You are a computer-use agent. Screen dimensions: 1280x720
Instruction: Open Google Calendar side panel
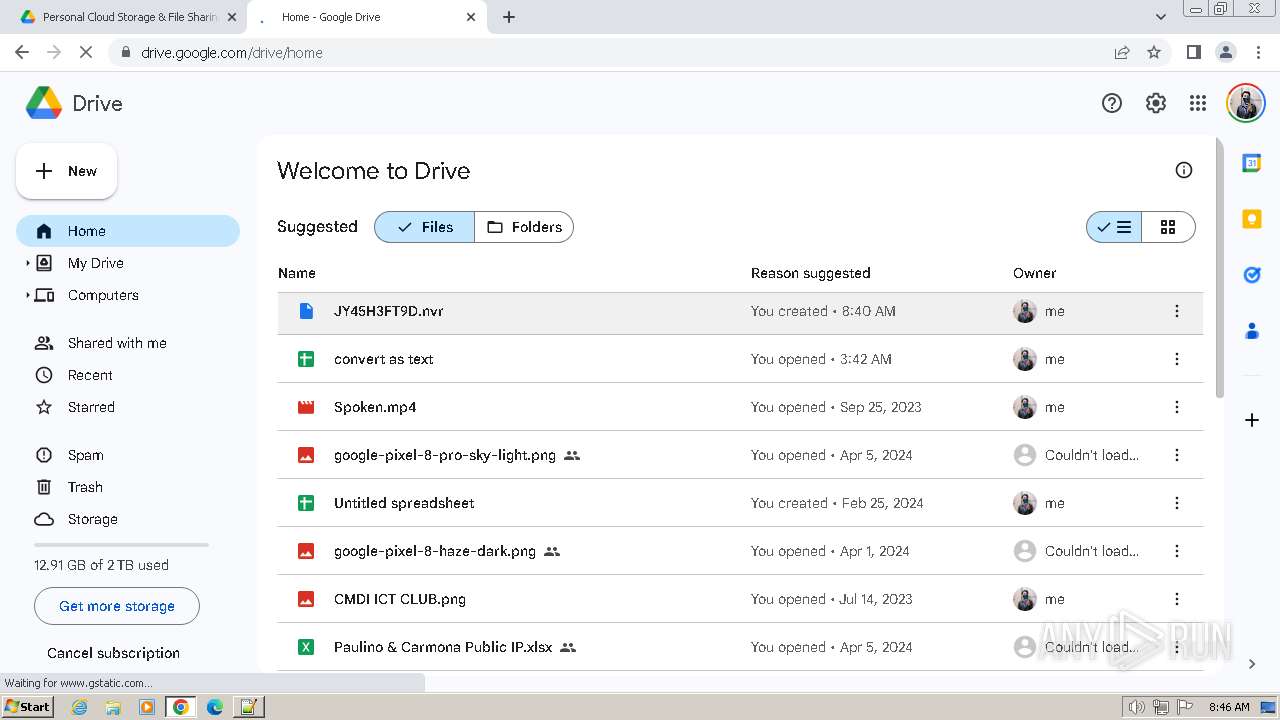[1252, 163]
